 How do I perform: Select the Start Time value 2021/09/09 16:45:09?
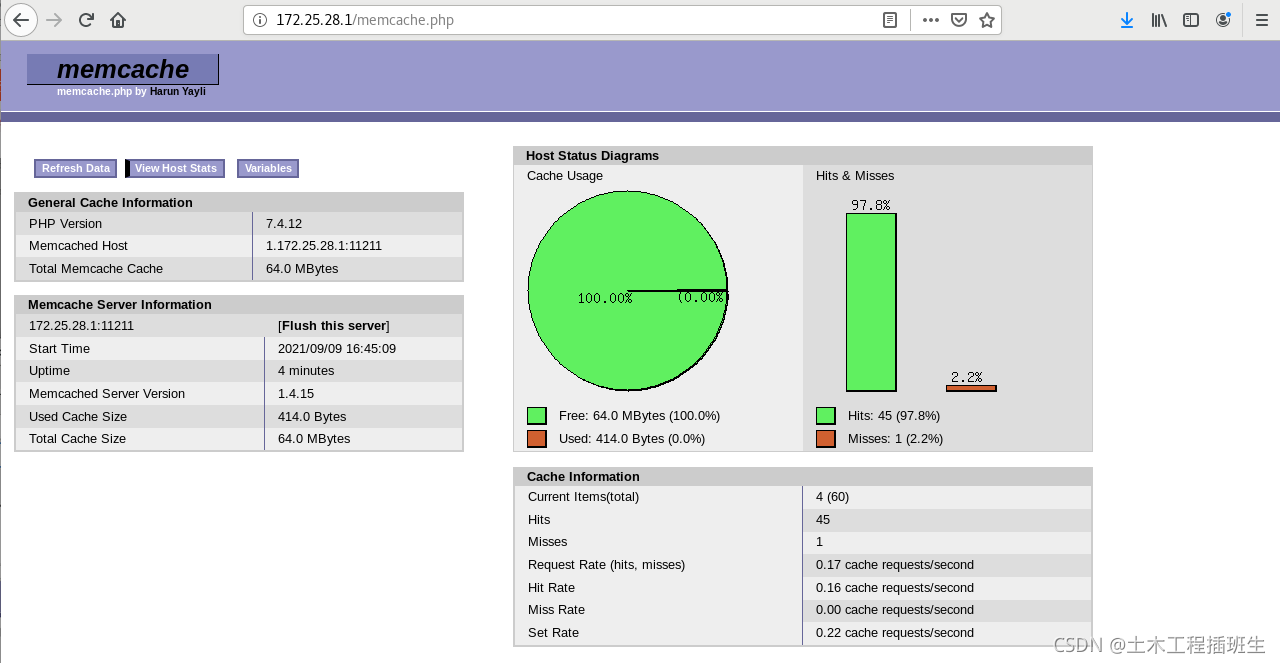click(x=337, y=349)
